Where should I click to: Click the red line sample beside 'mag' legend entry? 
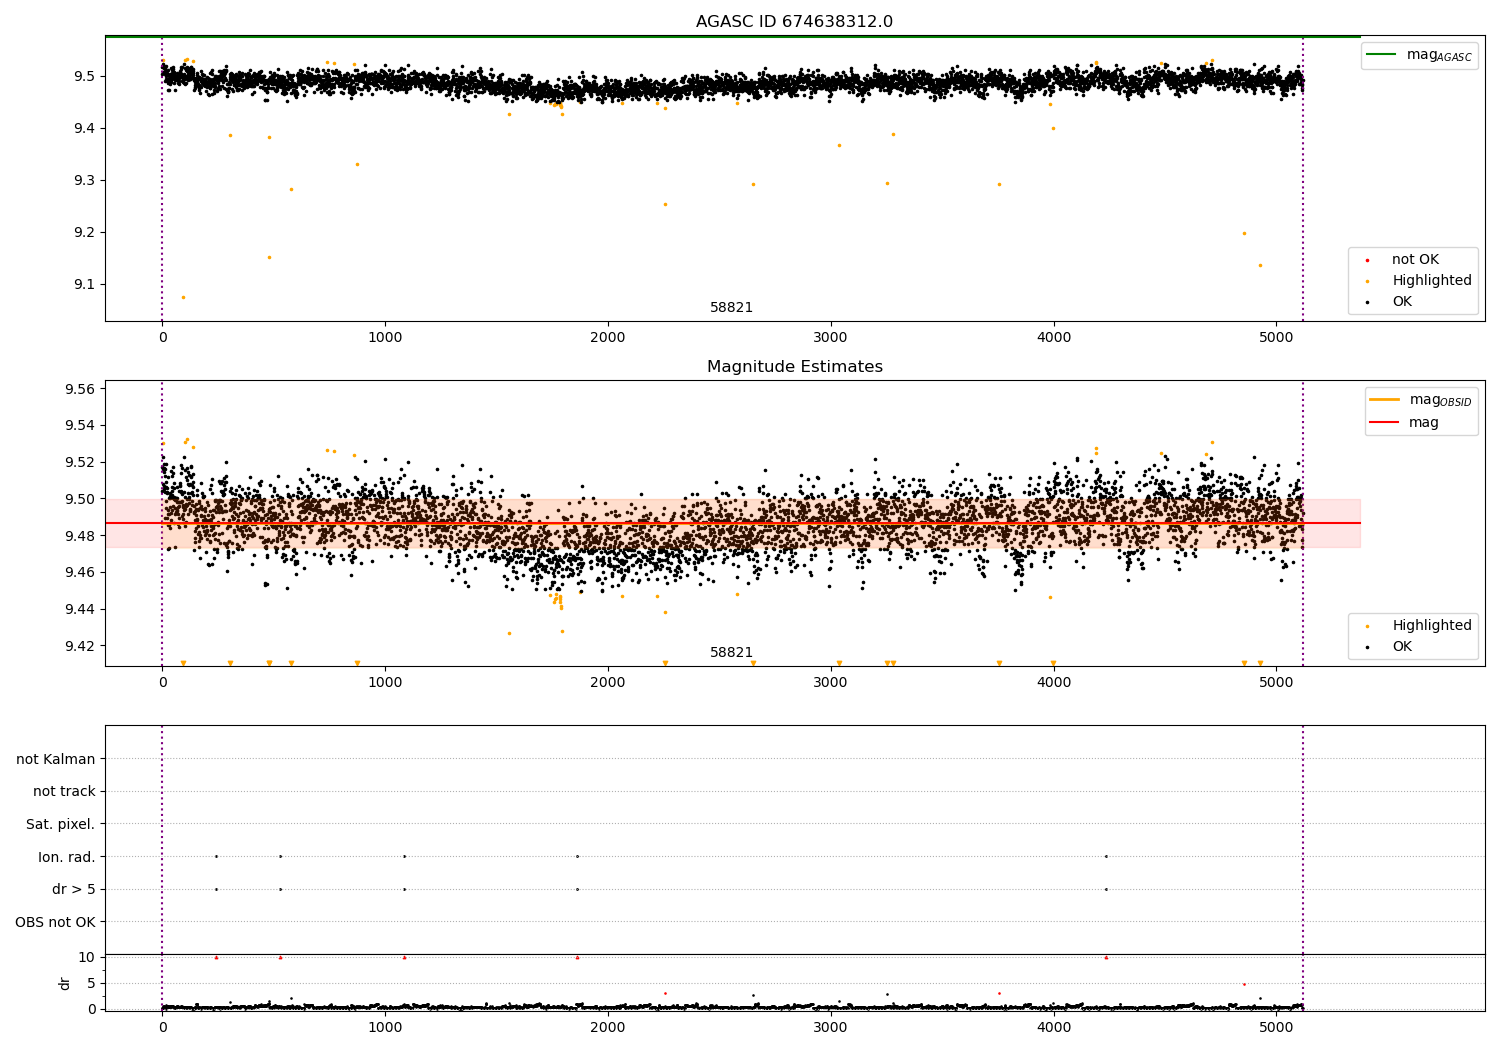[x=1385, y=423]
